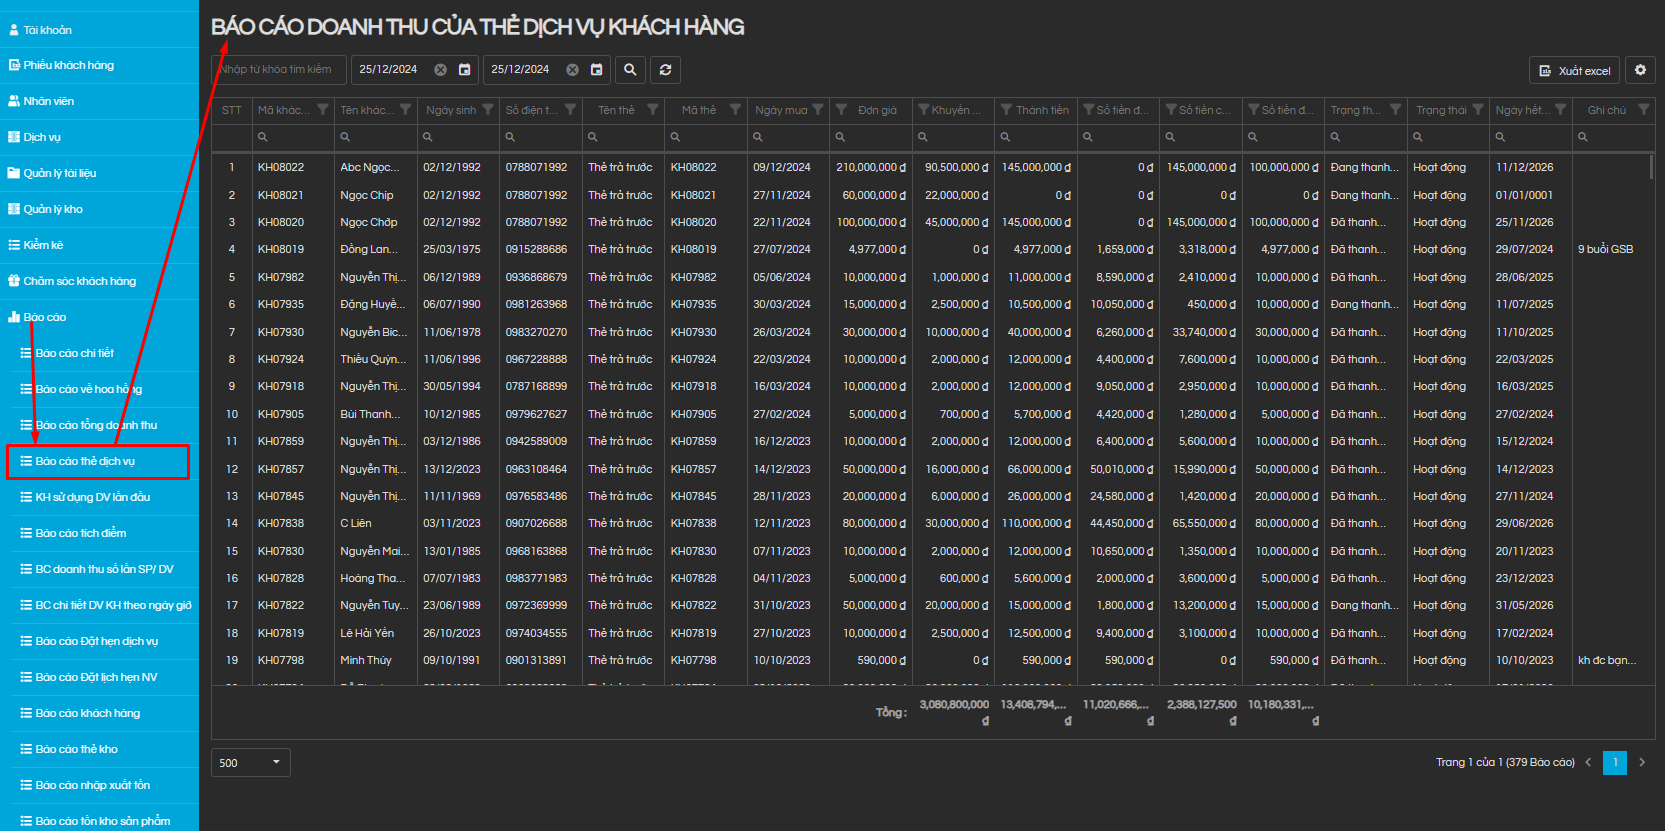Viewport: 1665px width, 831px height.
Task: Click the Xuất excel button
Action: coord(1574,71)
